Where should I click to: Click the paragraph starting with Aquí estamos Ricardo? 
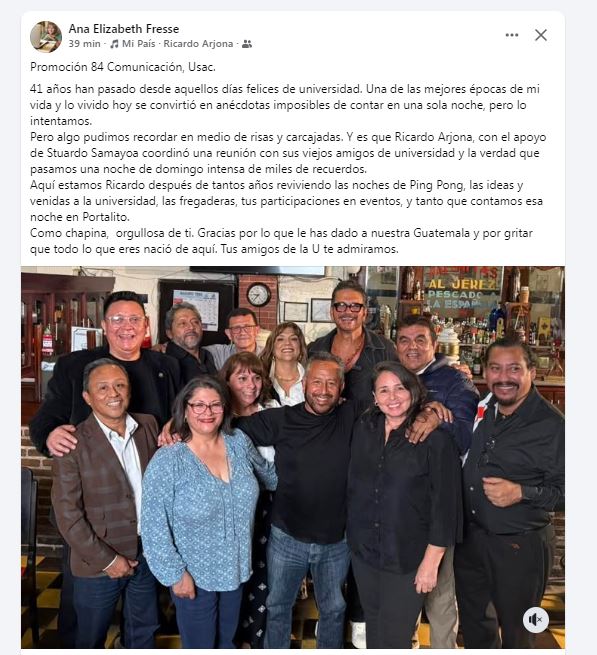pos(287,201)
